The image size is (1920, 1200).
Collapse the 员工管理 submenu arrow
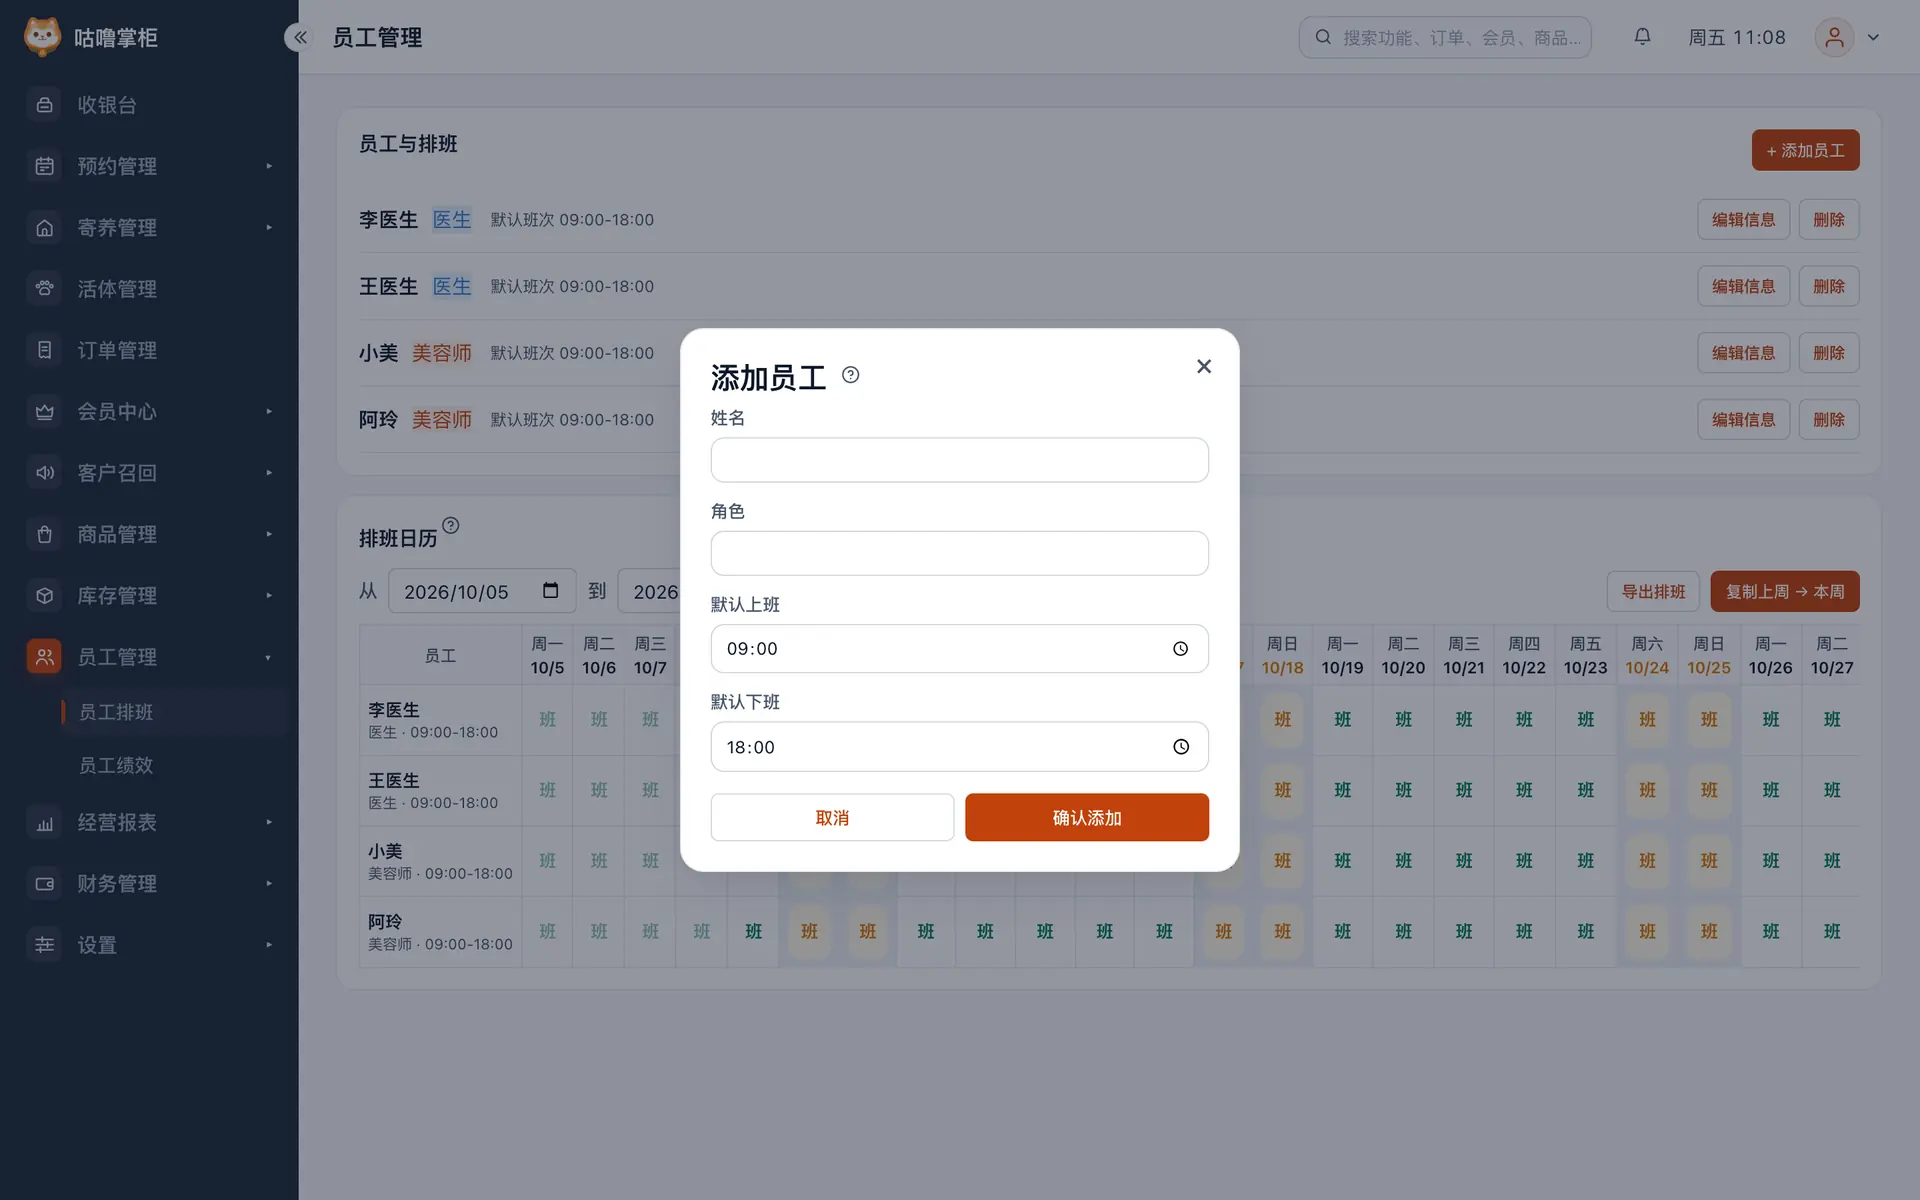(x=269, y=657)
